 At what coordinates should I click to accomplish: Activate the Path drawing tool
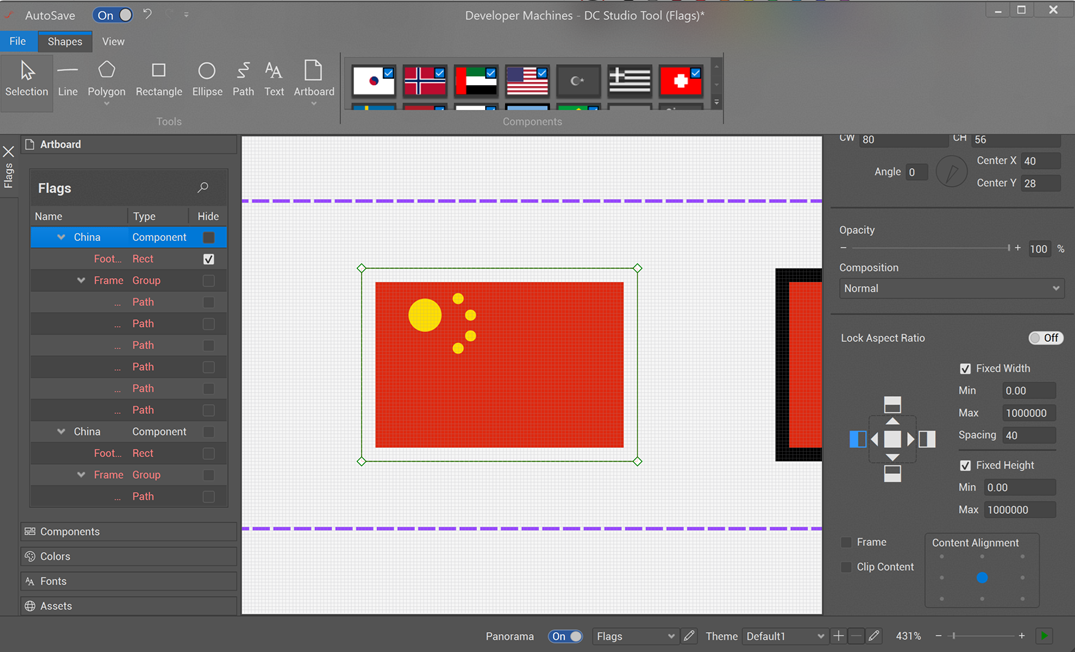coord(243,79)
